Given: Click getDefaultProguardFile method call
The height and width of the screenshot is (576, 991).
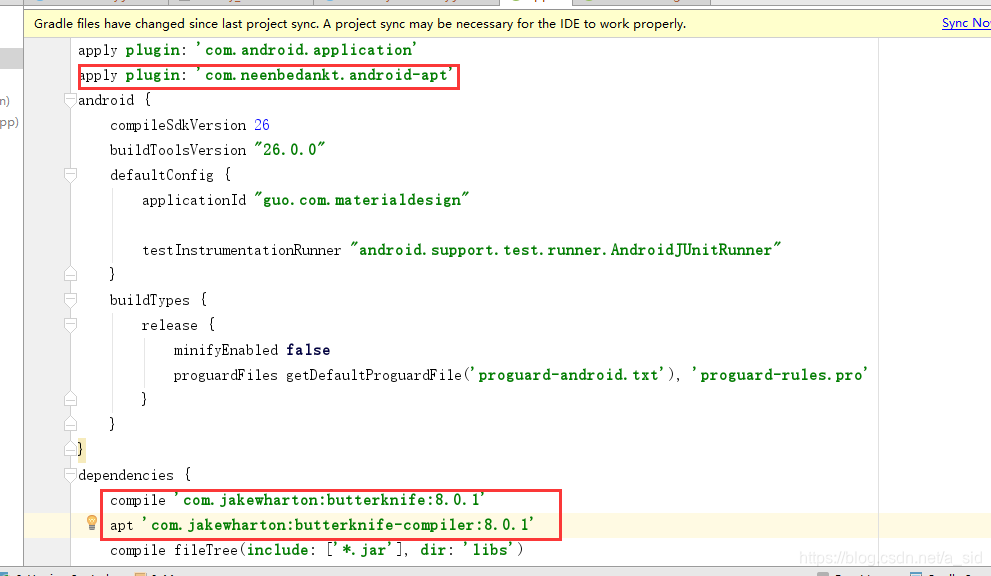Looking at the screenshot, I should [374, 375].
